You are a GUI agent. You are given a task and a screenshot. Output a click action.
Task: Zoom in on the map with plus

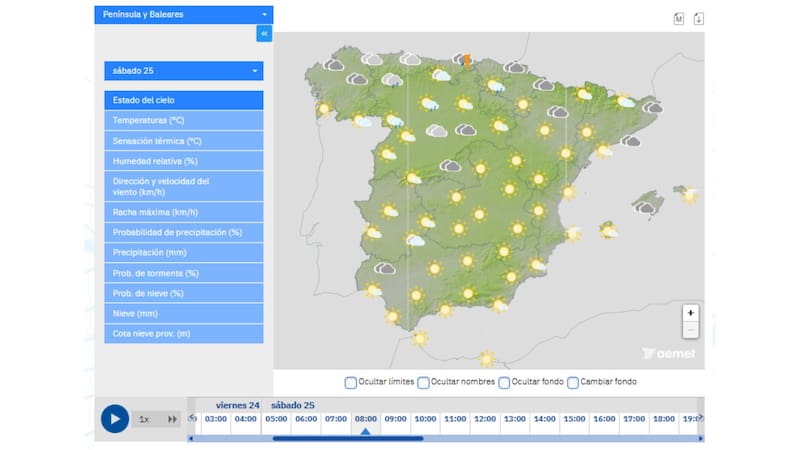(x=690, y=313)
